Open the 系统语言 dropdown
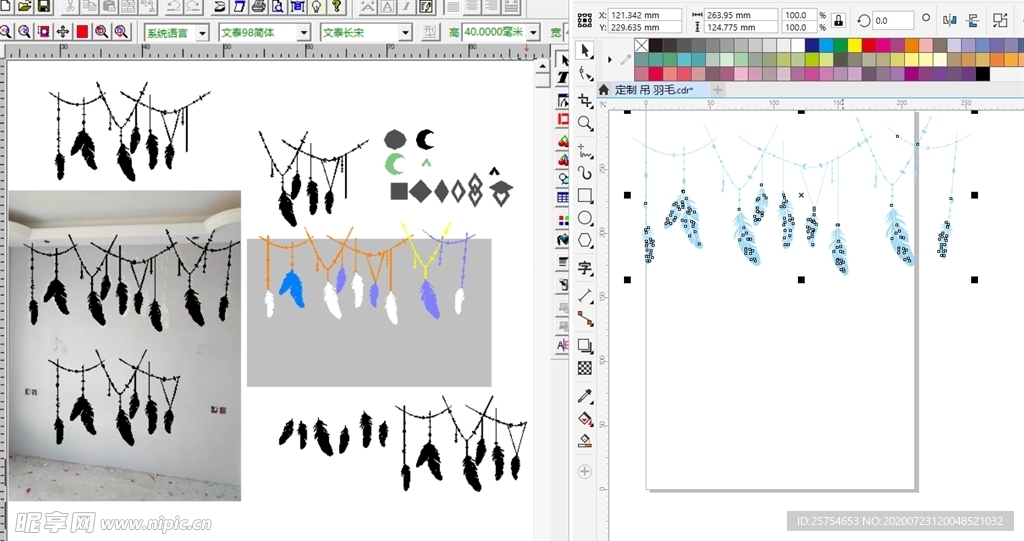 pos(201,33)
